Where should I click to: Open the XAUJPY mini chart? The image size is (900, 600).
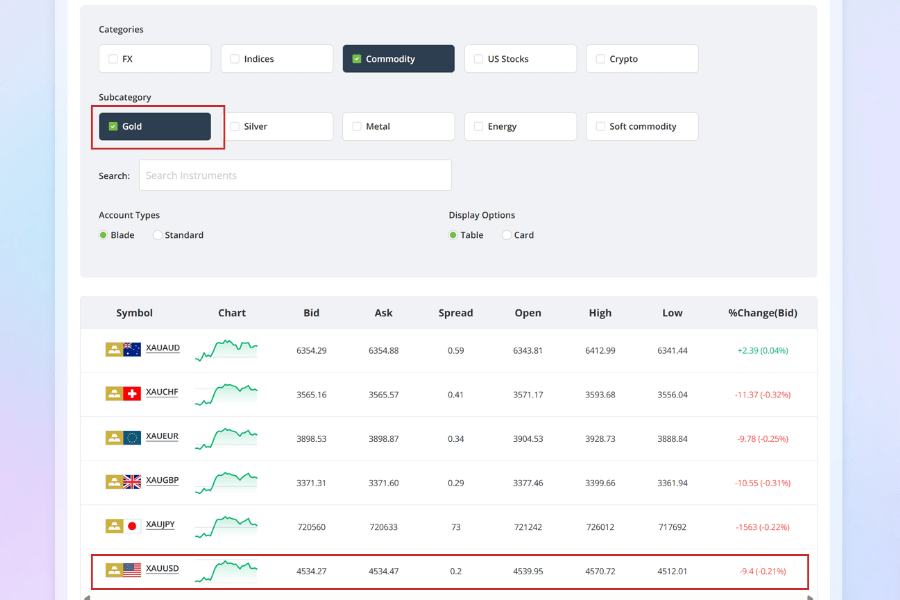226,527
